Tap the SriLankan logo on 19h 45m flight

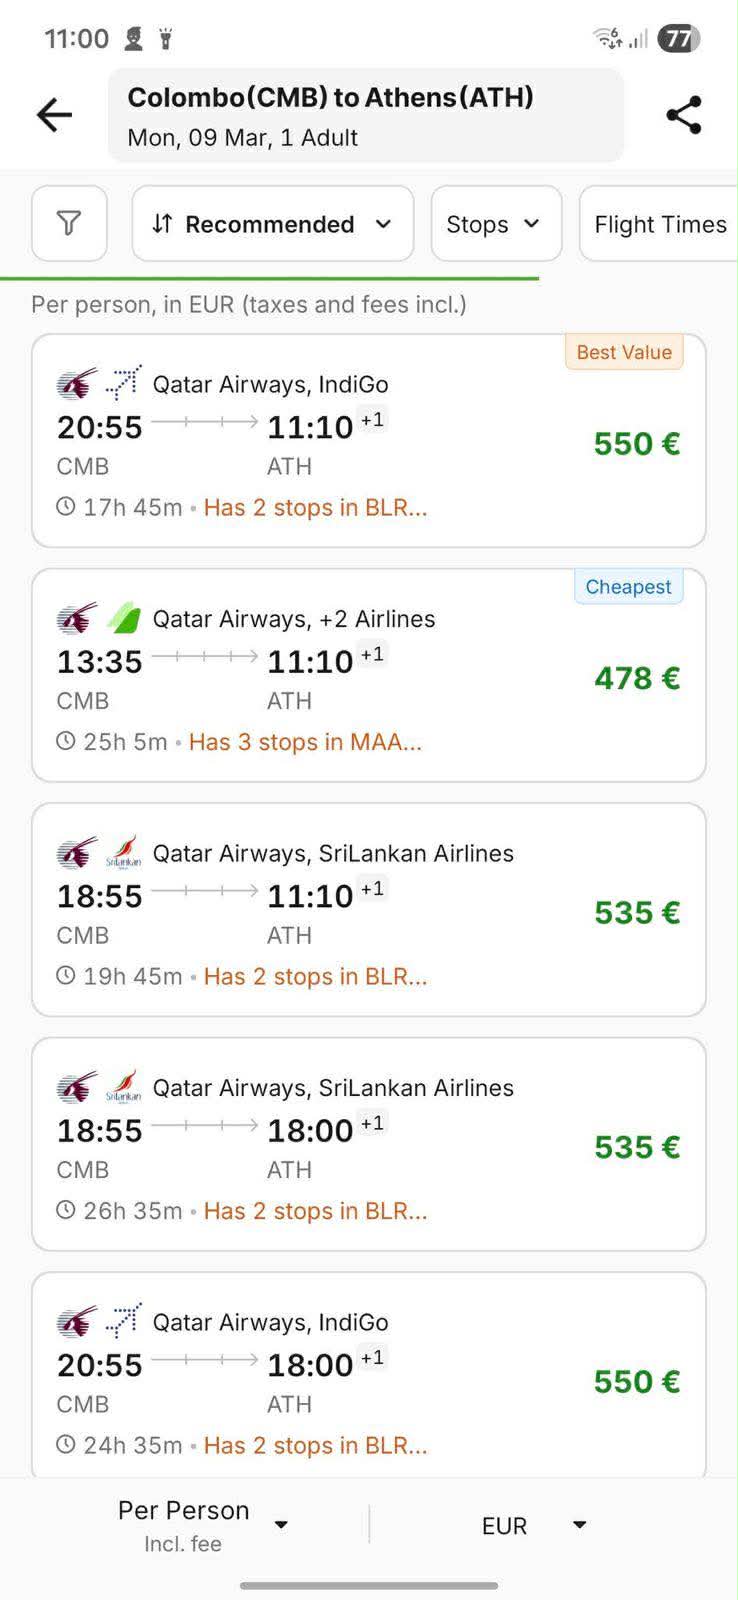123,853
